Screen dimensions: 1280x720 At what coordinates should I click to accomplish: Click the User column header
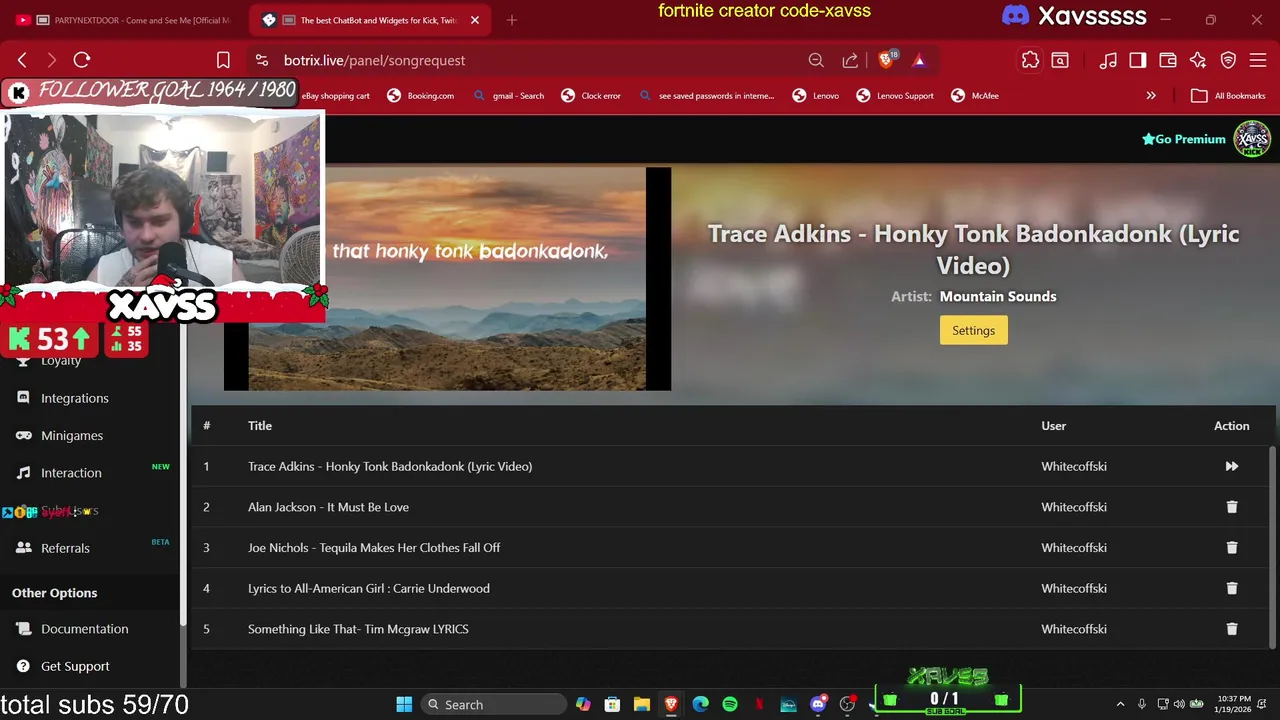click(x=1053, y=426)
